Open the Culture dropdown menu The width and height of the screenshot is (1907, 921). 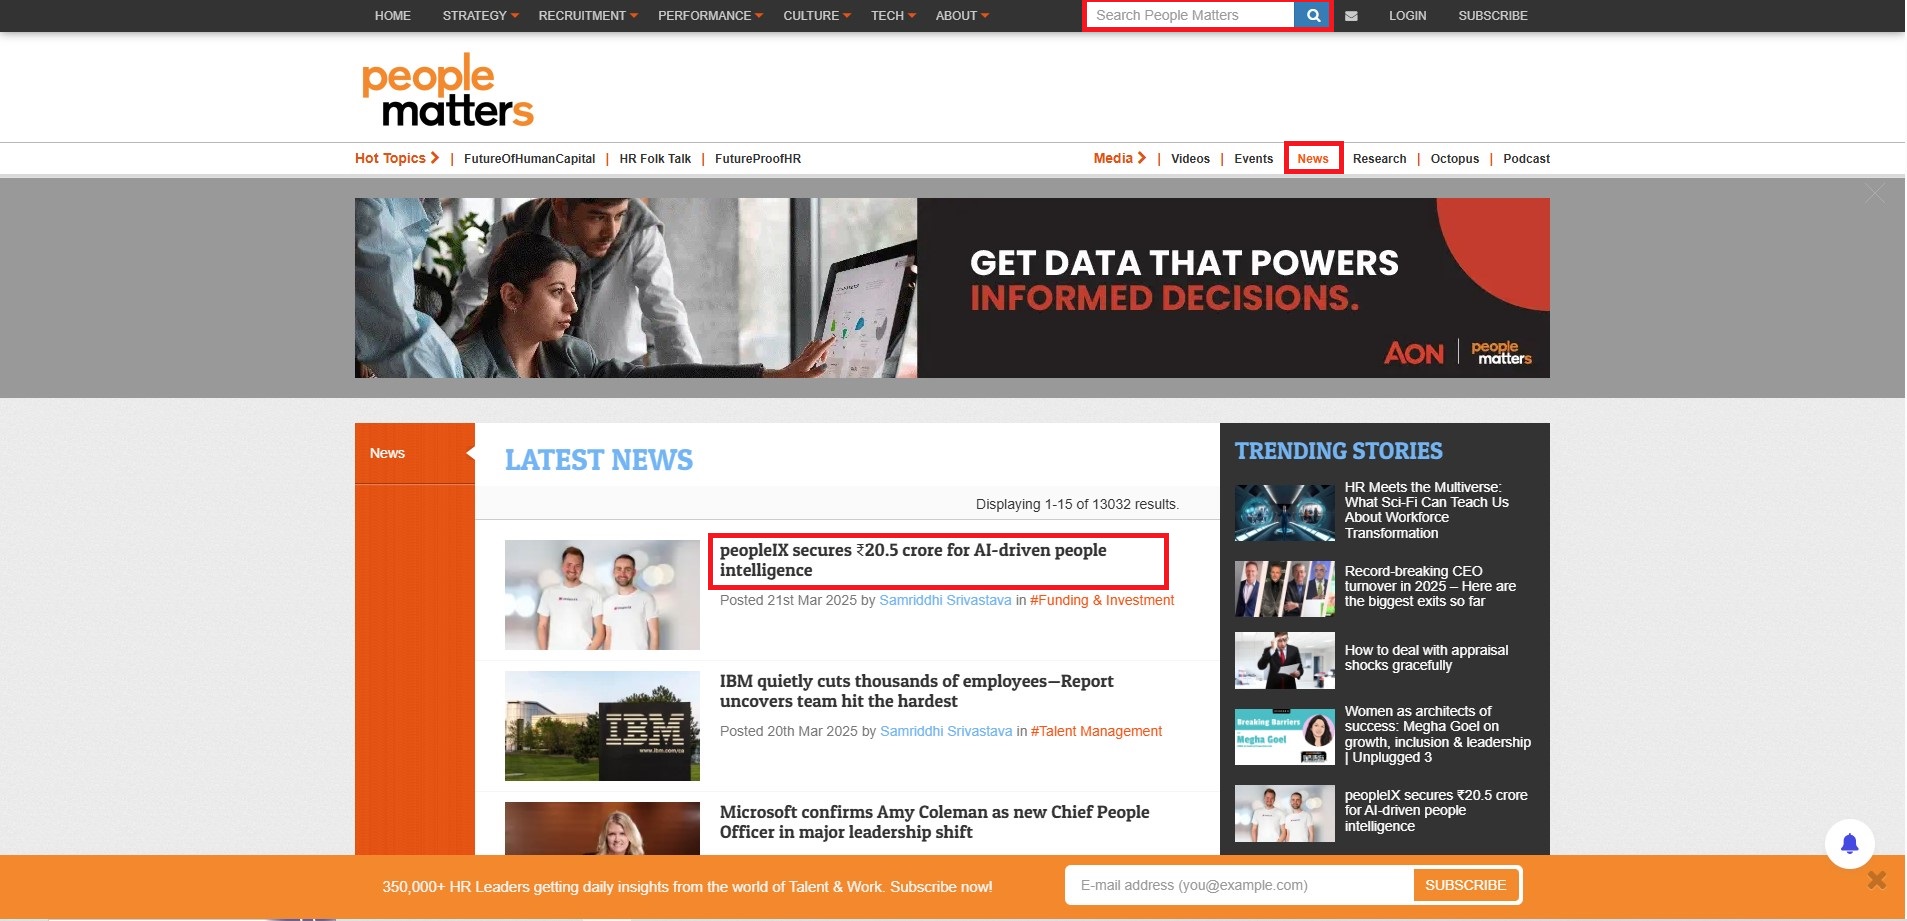(816, 16)
